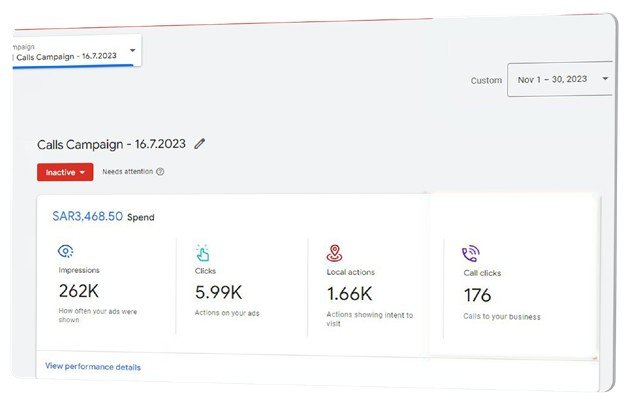This screenshot has width=631, height=404.
Task: Click the Actions showing intent to visit text
Action: (370, 319)
